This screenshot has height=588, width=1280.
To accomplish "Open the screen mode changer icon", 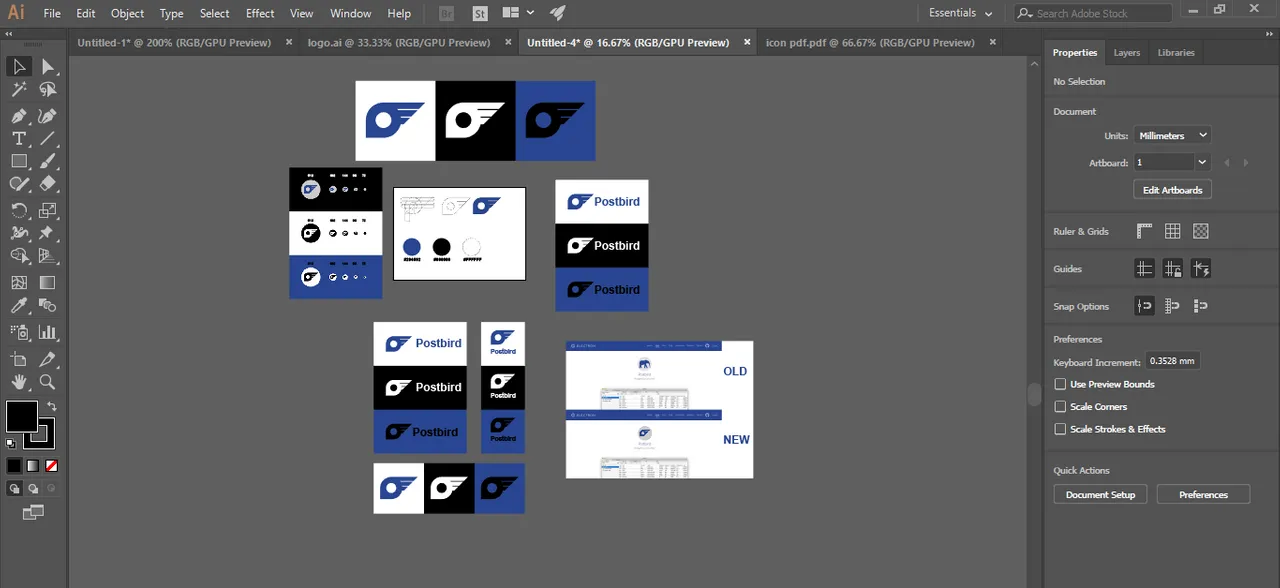I will click(x=33, y=512).
